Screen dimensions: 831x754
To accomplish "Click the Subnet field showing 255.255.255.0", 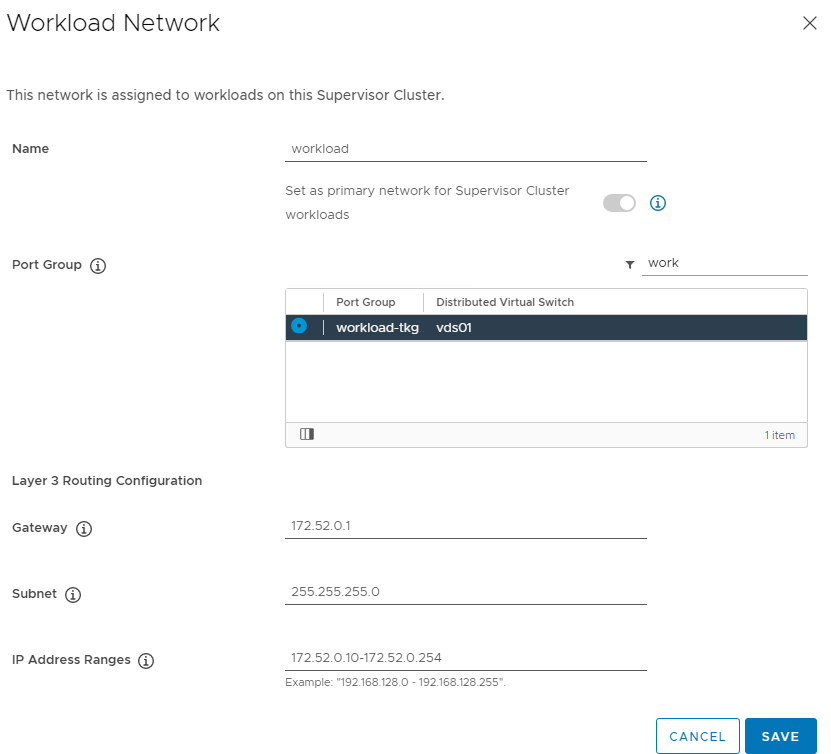I will tap(466, 592).
